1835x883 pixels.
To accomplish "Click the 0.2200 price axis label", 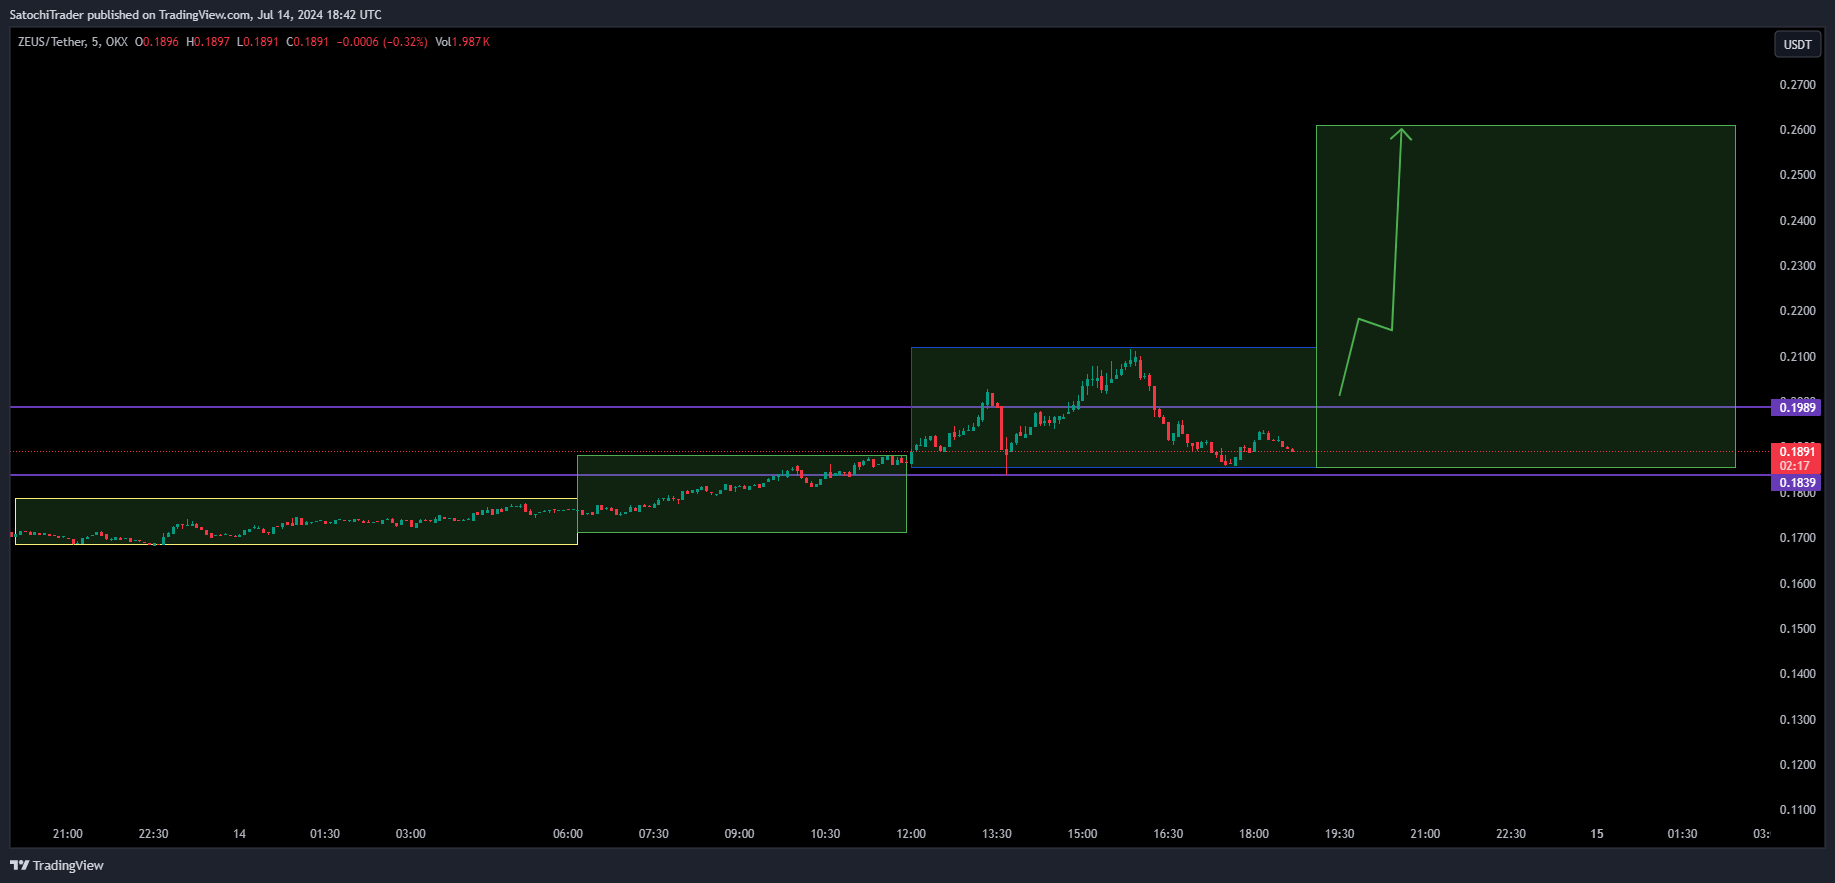I will [x=1797, y=311].
